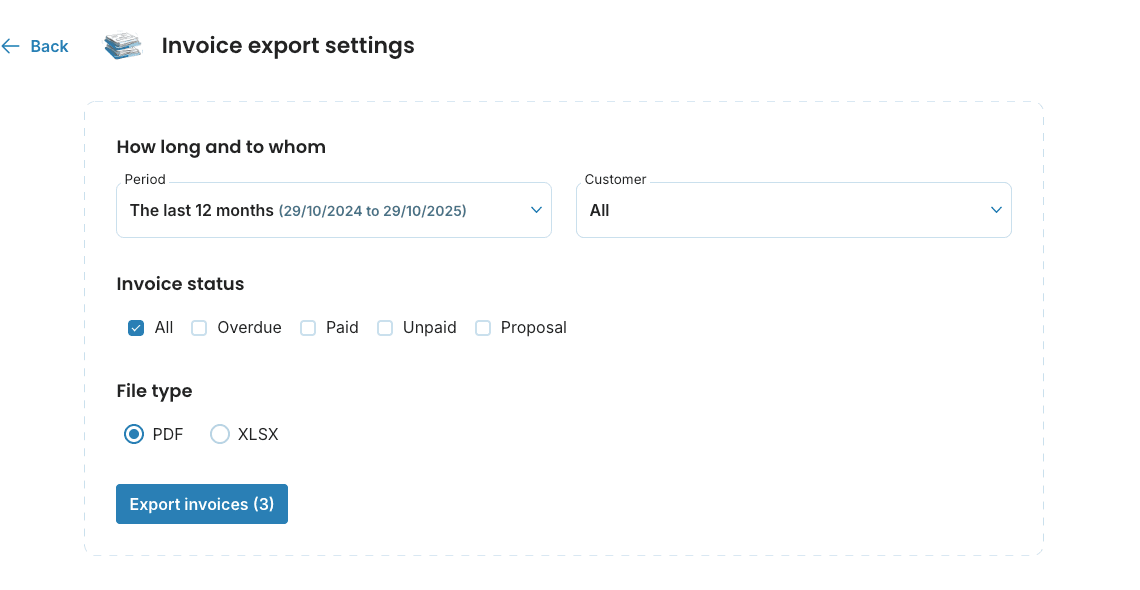Click the back arrow icon
The width and height of the screenshot is (1140, 590).
(11, 46)
